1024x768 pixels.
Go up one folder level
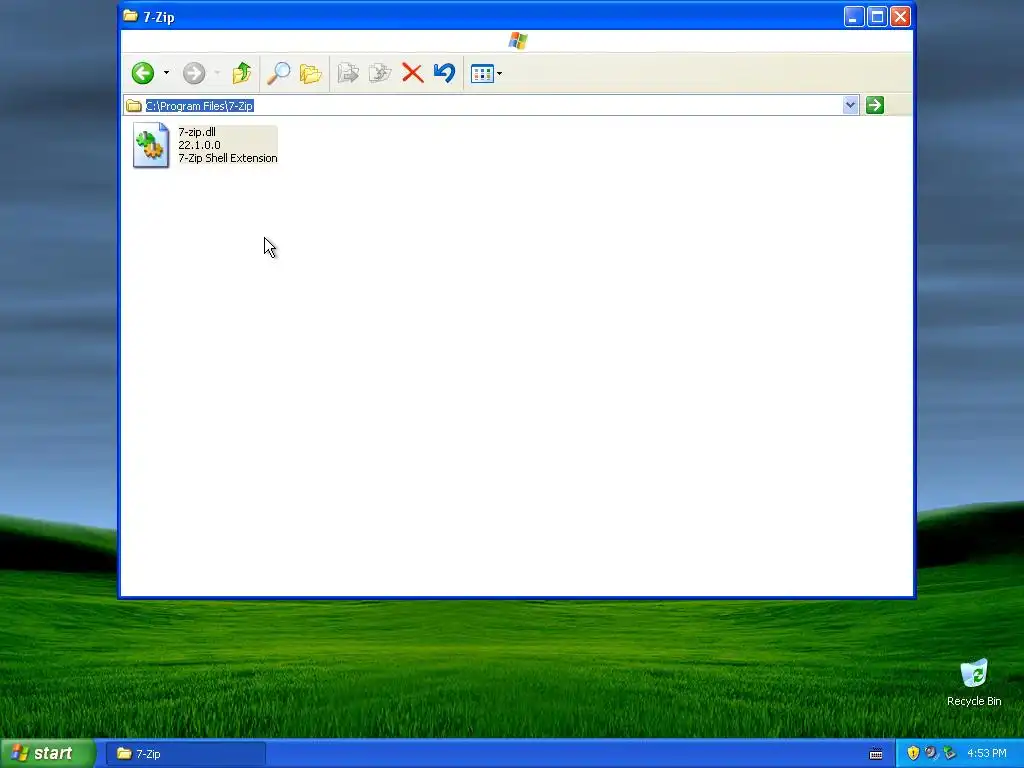[x=242, y=73]
